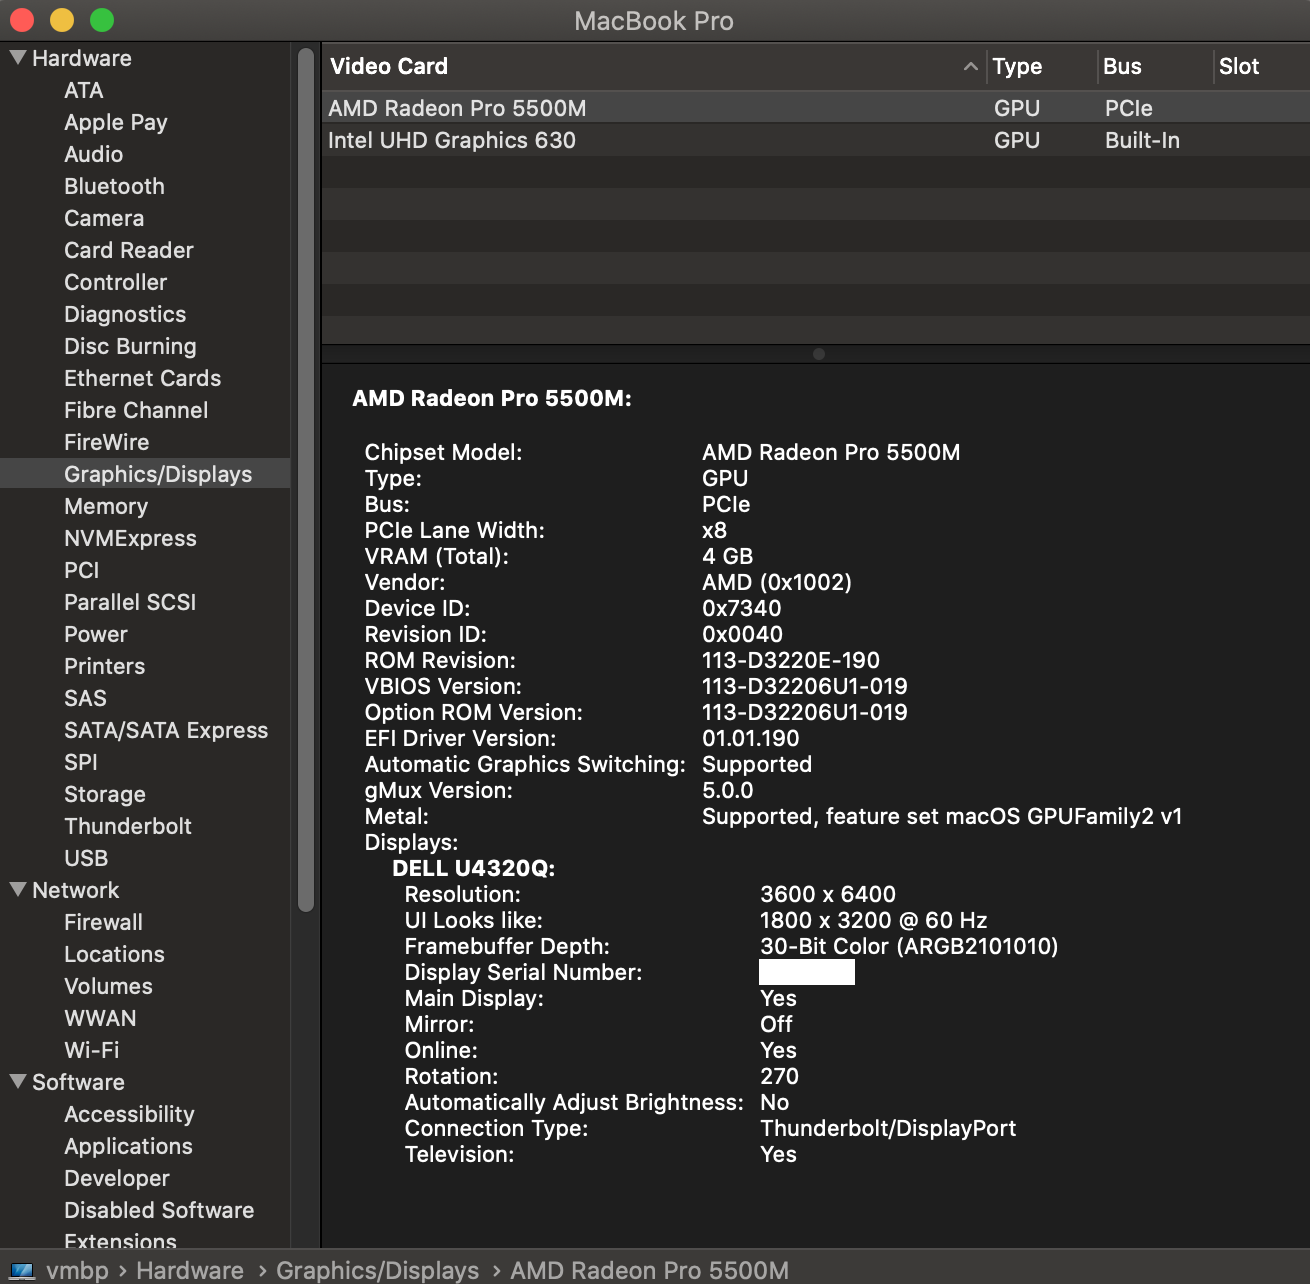Open SATA/SATA Express entry
The width and height of the screenshot is (1310, 1284).
166,730
